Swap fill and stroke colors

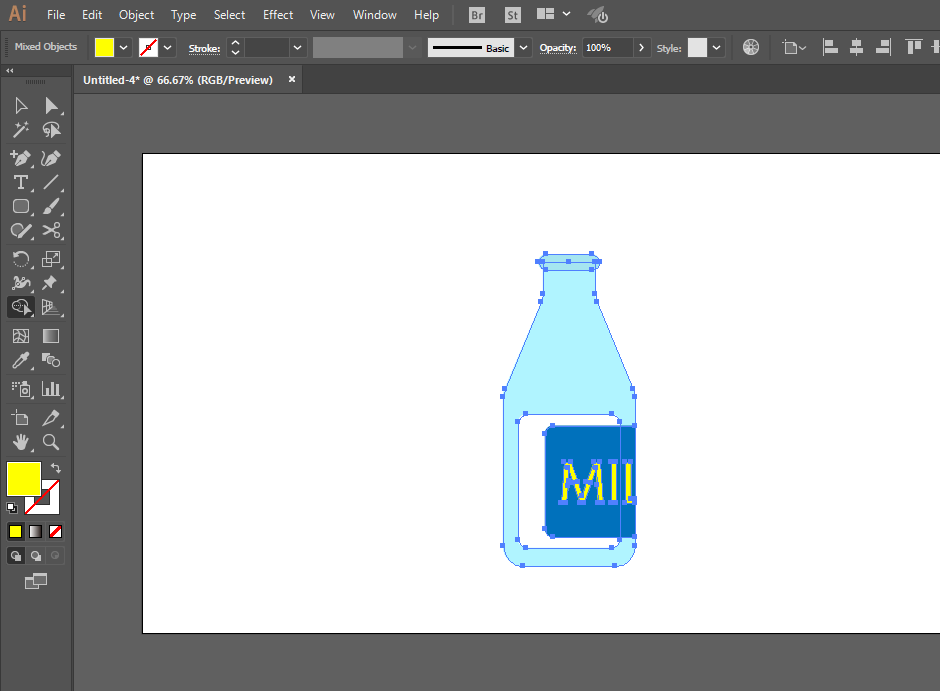pos(56,467)
